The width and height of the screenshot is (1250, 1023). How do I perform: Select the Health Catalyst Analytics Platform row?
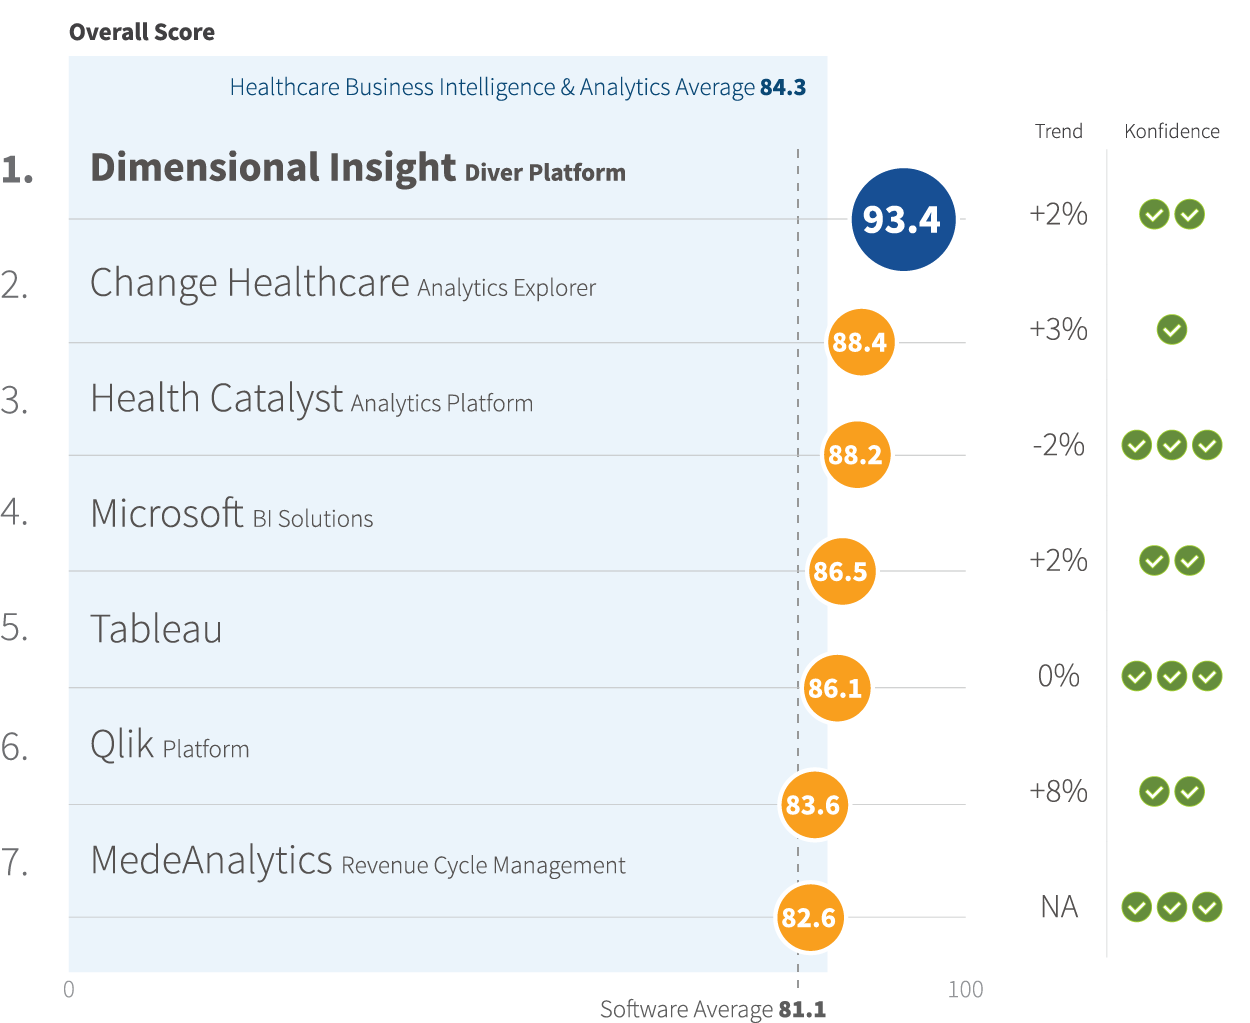coord(311,400)
